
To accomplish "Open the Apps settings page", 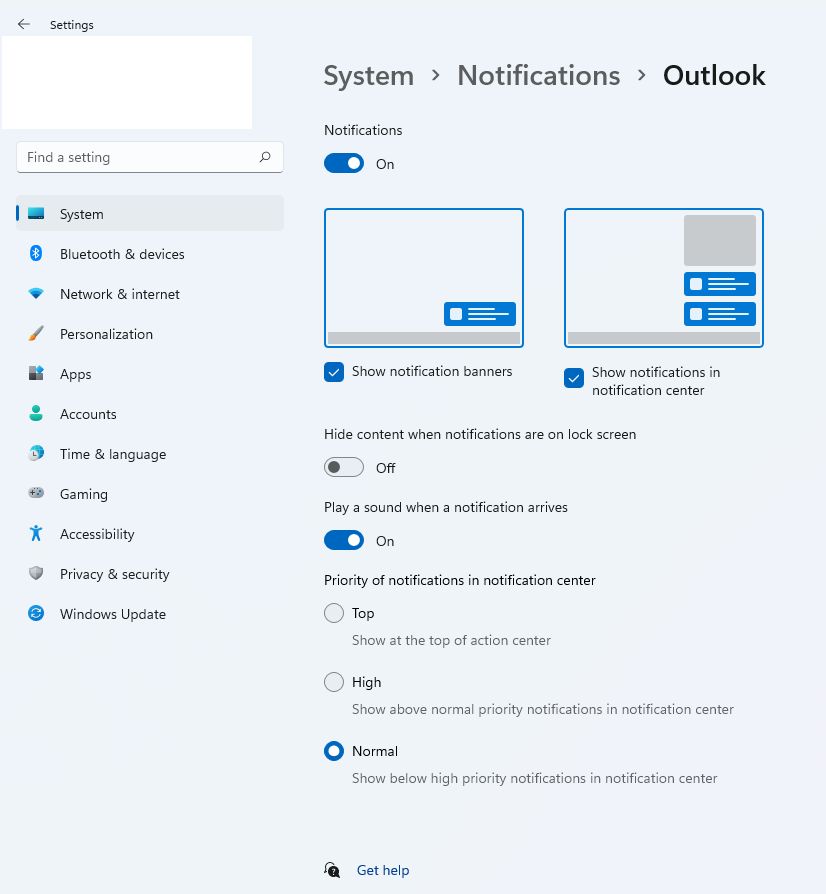I will pyautogui.click(x=150, y=373).
